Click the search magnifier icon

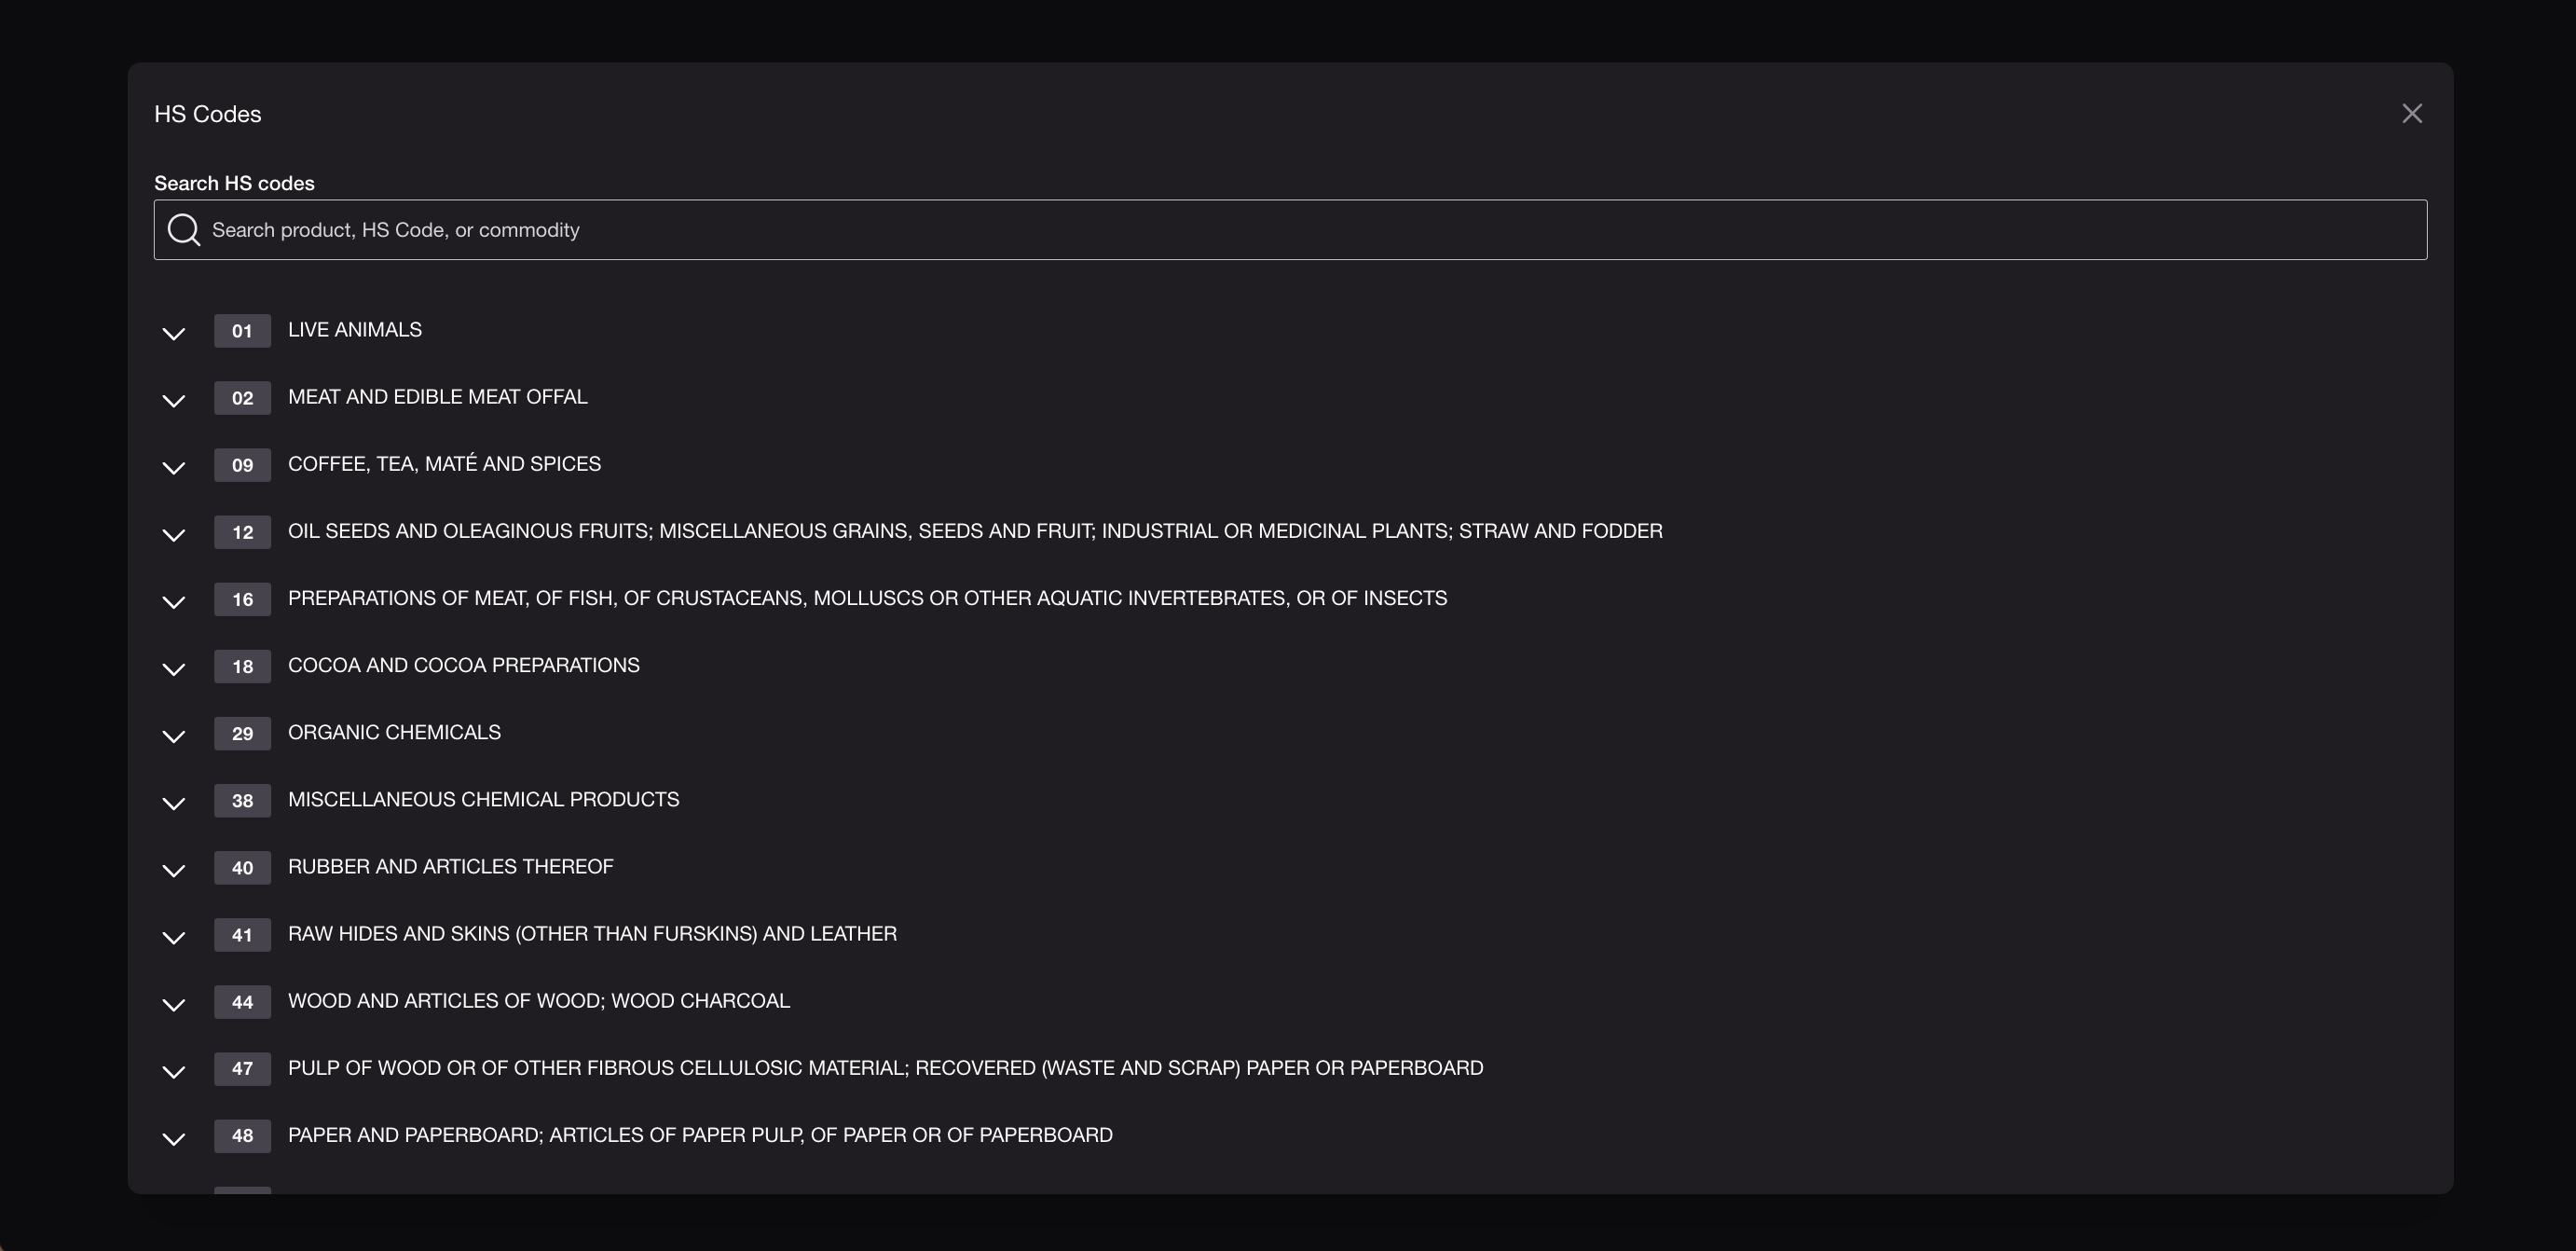(184, 230)
